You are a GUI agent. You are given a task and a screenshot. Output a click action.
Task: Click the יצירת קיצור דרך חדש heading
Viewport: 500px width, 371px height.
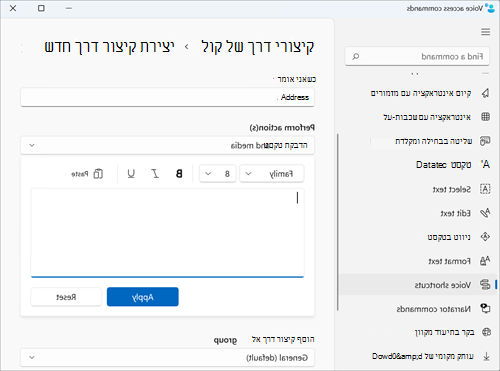pos(110,47)
